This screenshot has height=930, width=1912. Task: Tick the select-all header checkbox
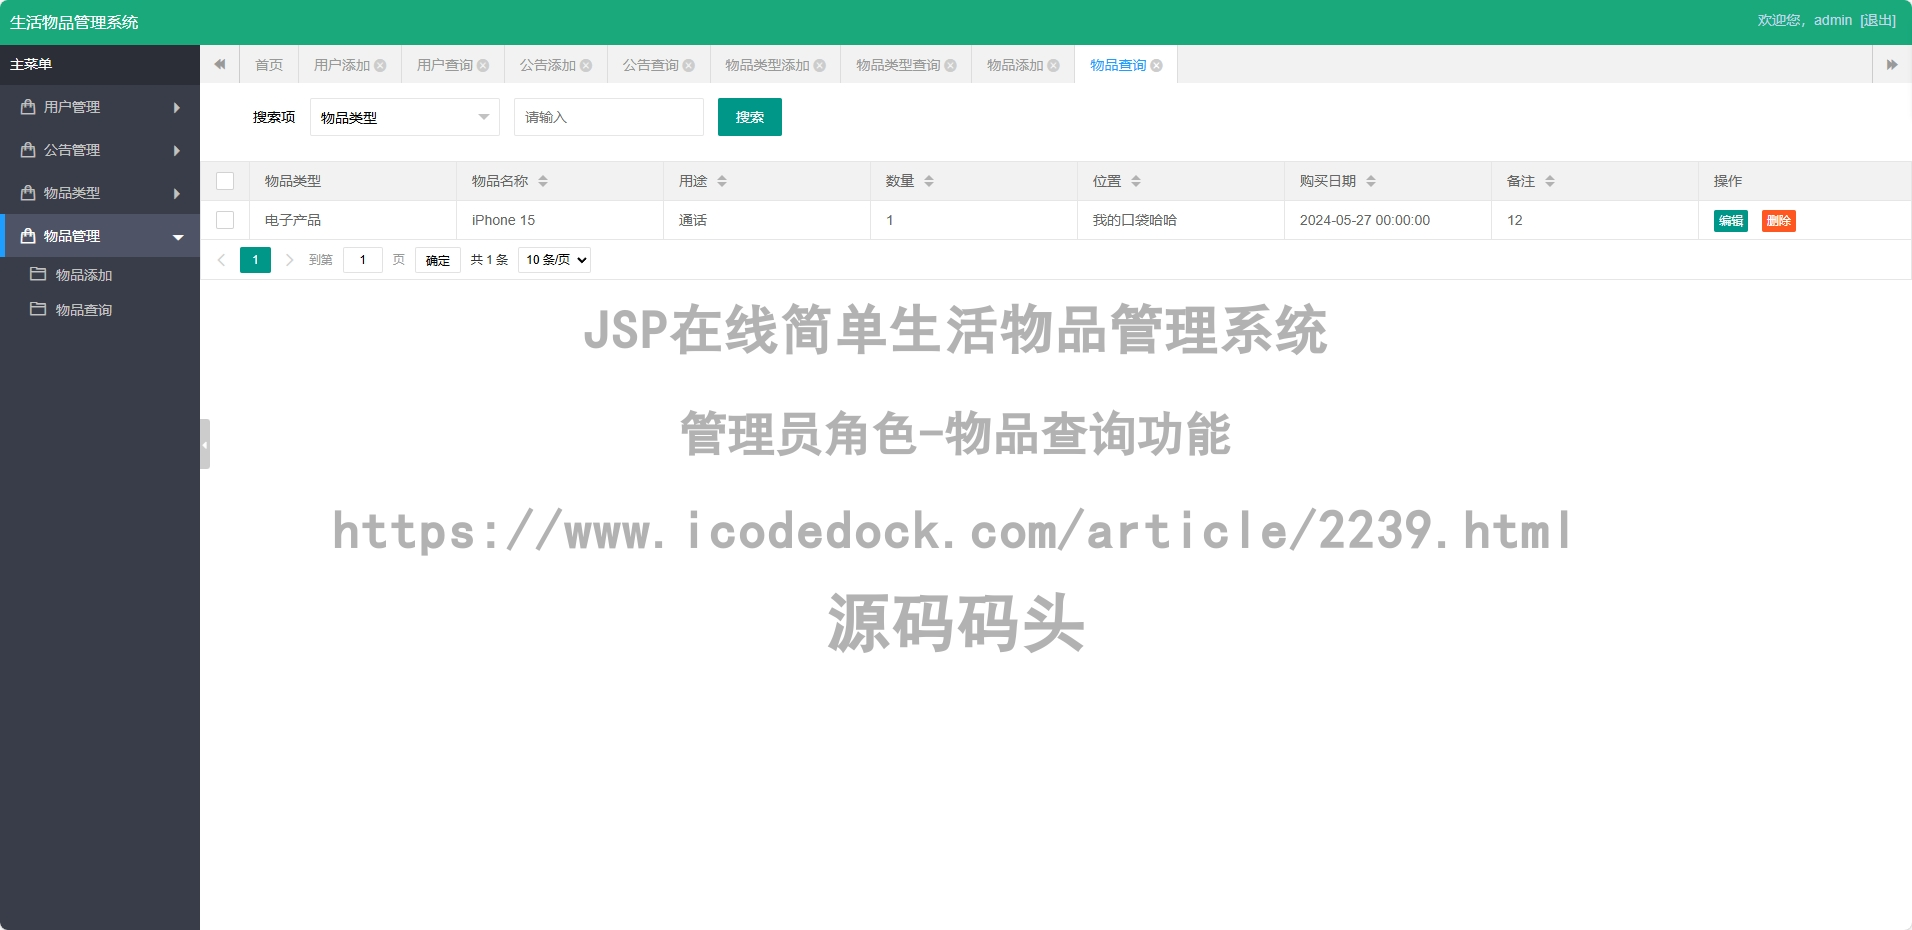click(x=225, y=181)
